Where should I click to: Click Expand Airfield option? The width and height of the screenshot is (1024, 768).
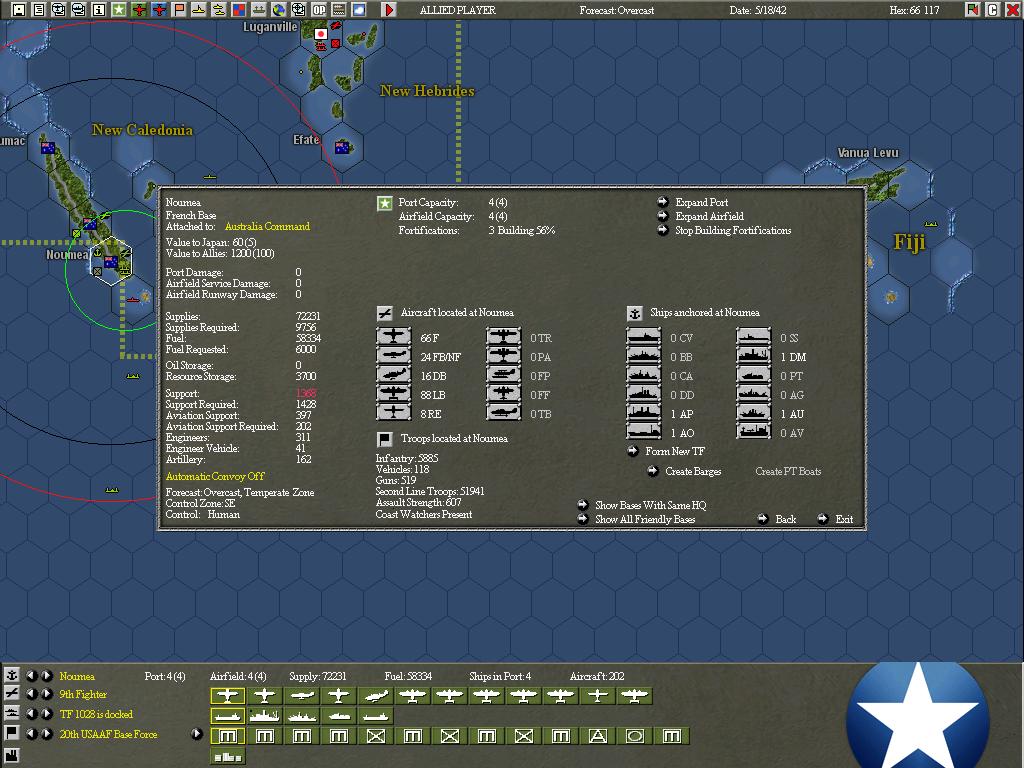coord(709,216)
